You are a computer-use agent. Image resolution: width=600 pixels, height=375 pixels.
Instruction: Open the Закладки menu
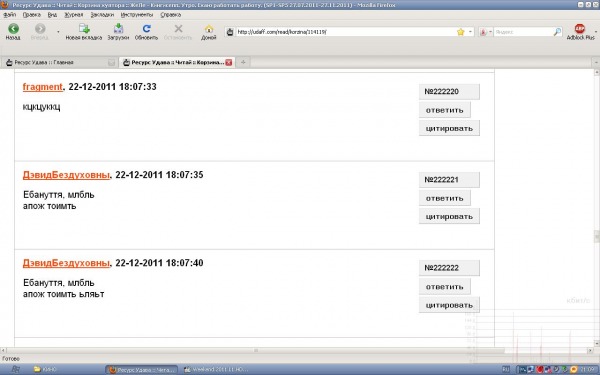pyautogui.click(x=102, y=15)
